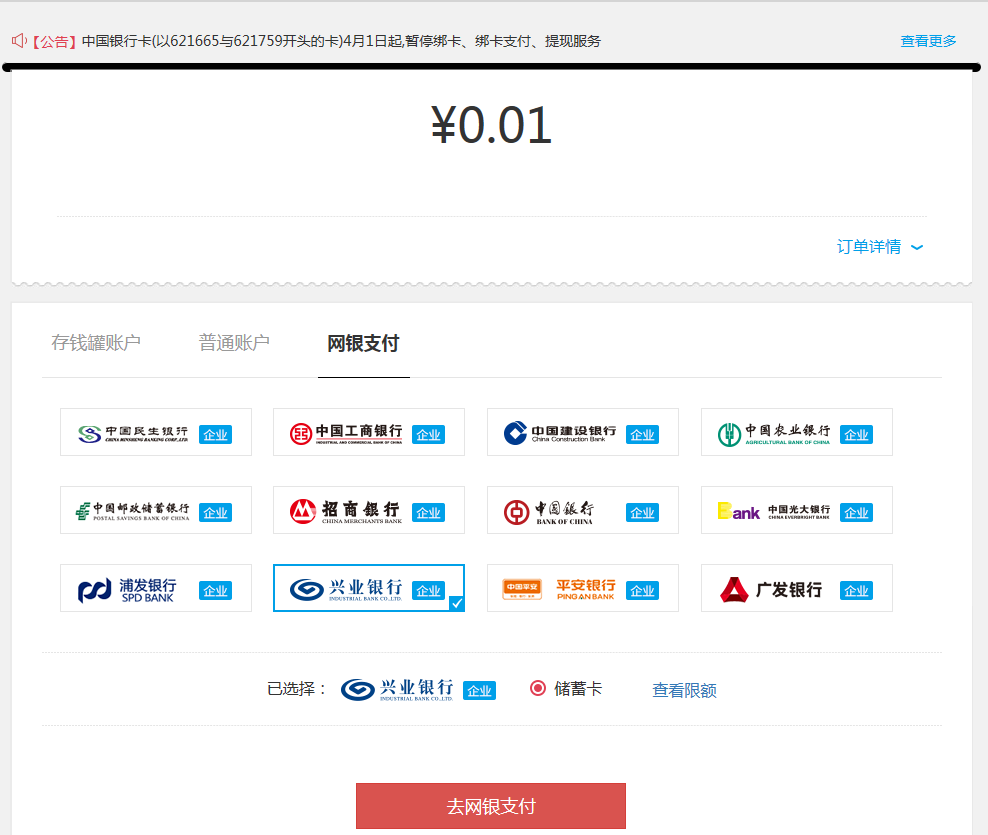This screenshot has height=835, width=988.
Task: Select the 网银支付 tab
Action: tap(364, 343)
